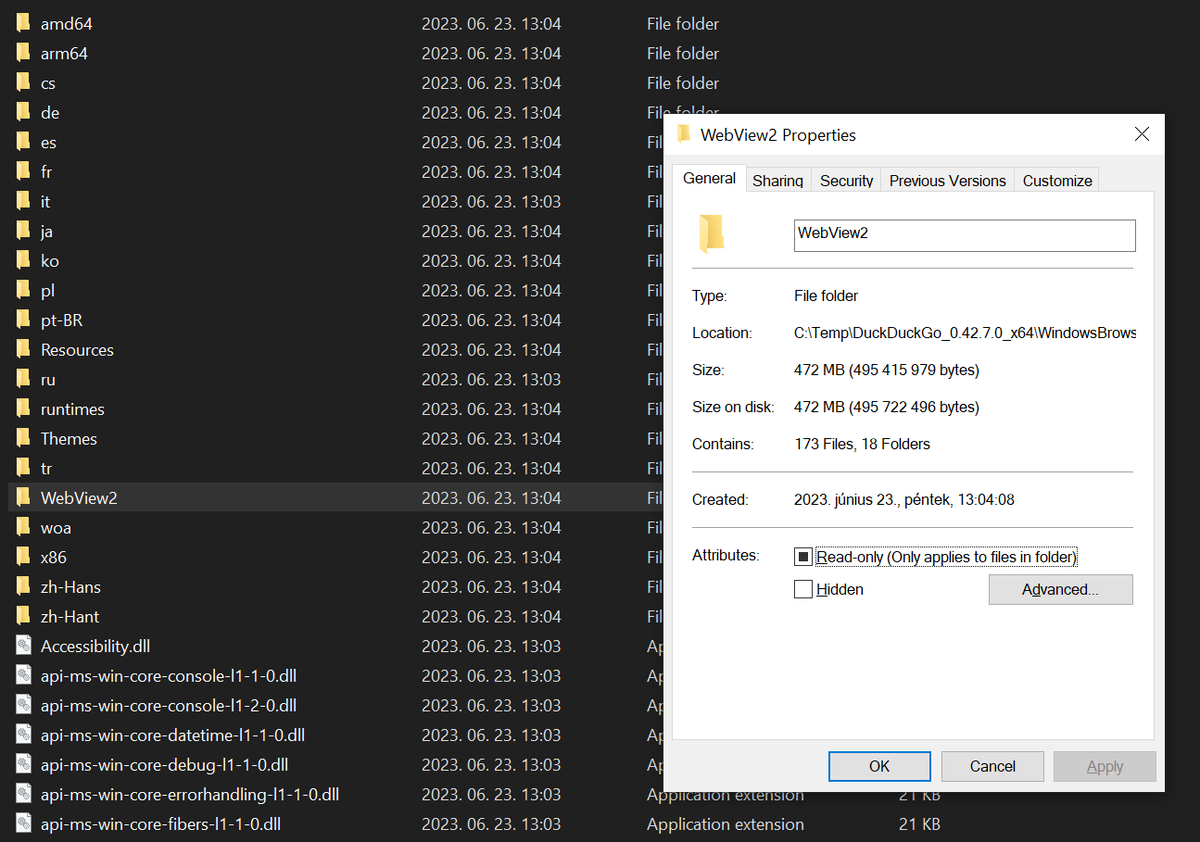The image size is (1200, 842).
Task: Click the File folder type value in the dialog
Action: 826,296
